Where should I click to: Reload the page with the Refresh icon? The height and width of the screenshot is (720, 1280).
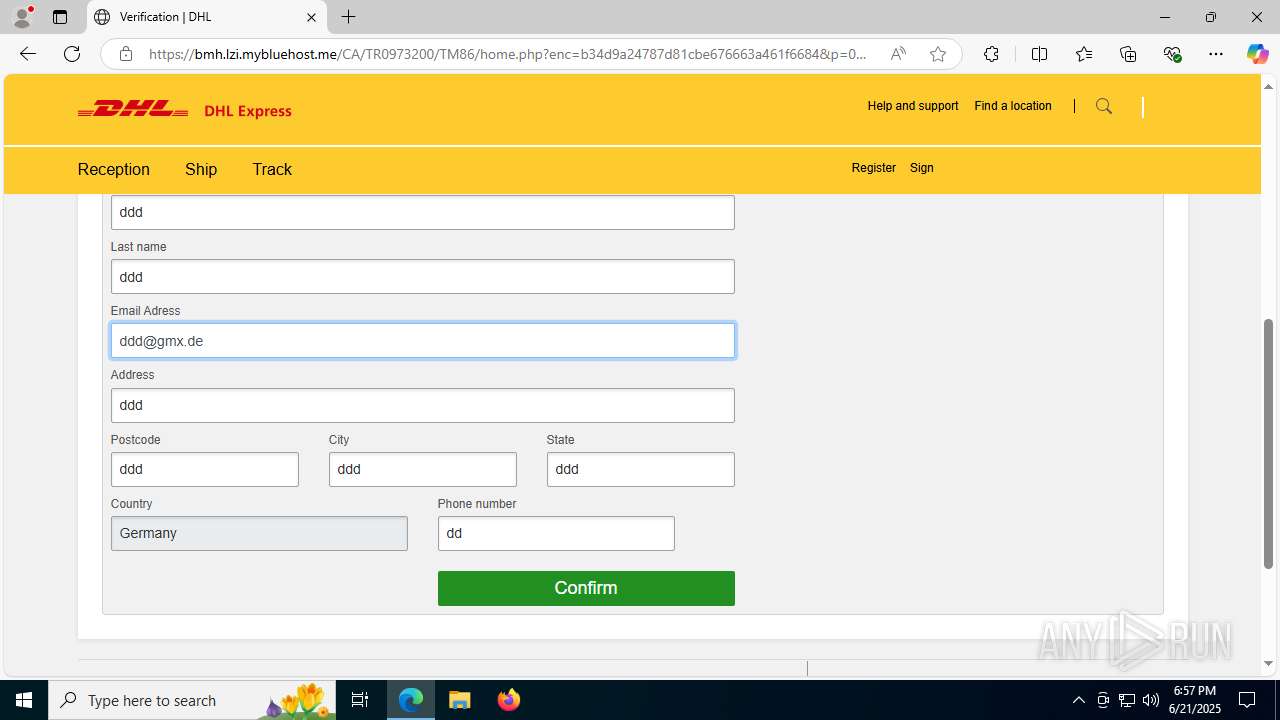[72, 54]
